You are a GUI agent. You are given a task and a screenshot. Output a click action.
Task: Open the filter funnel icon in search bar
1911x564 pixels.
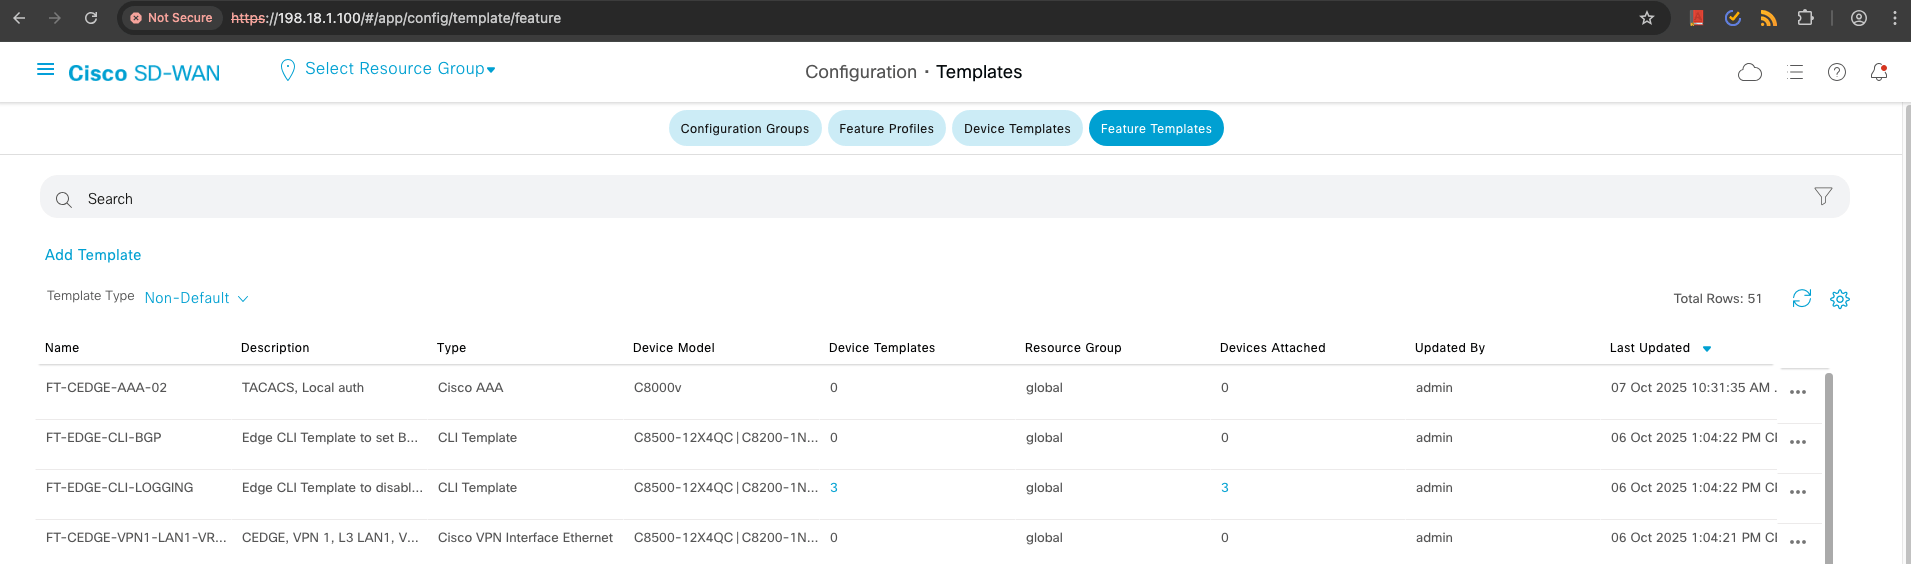tap(1823, 196)
